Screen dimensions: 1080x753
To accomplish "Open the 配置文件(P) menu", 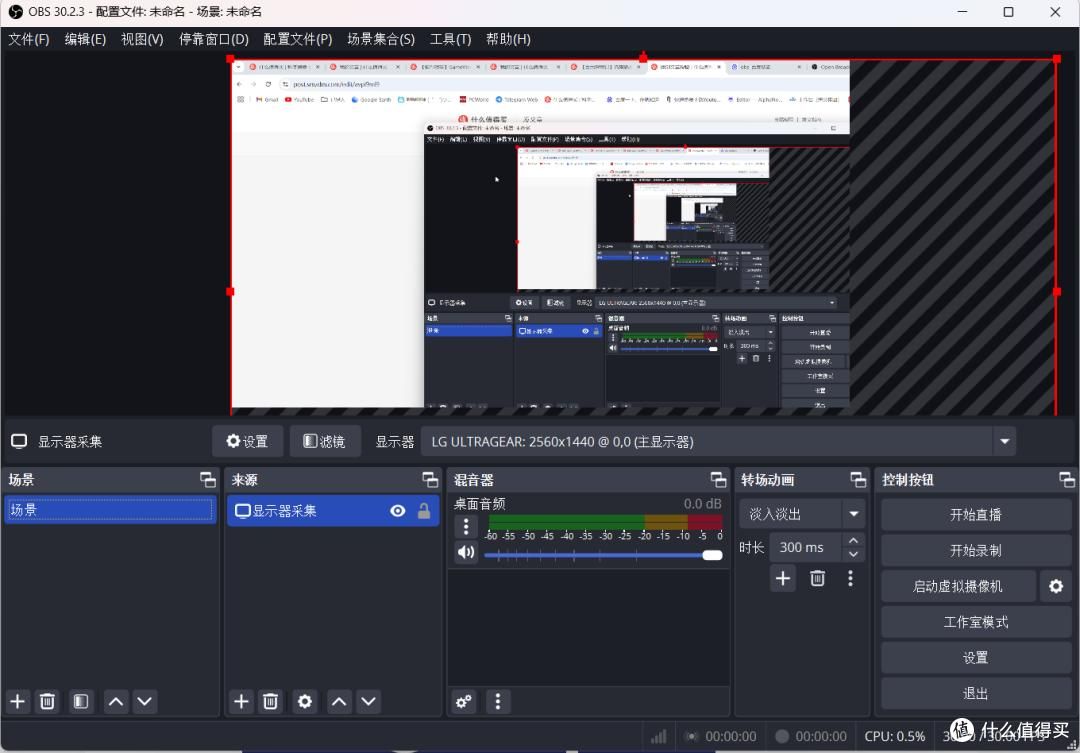I will 298,39.
